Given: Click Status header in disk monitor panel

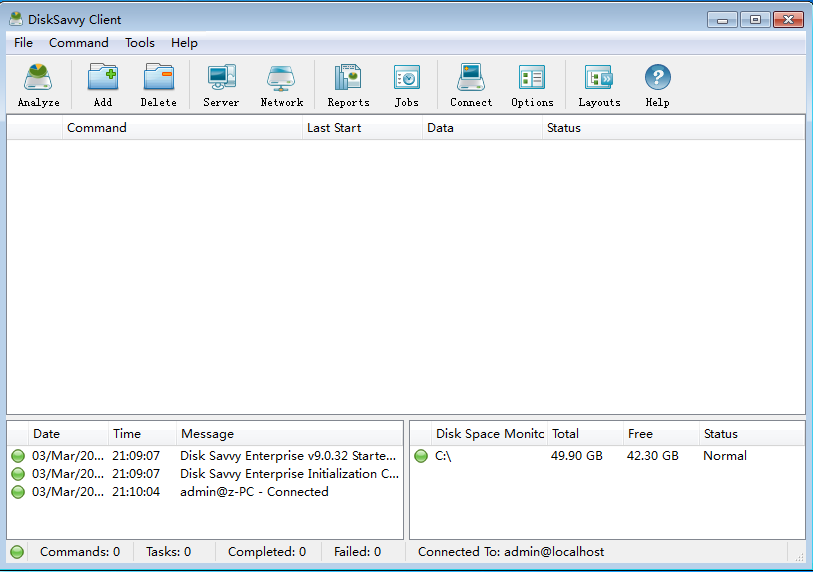Looking at the screenshot, I should pyautogui.click(x=752, y=434).
